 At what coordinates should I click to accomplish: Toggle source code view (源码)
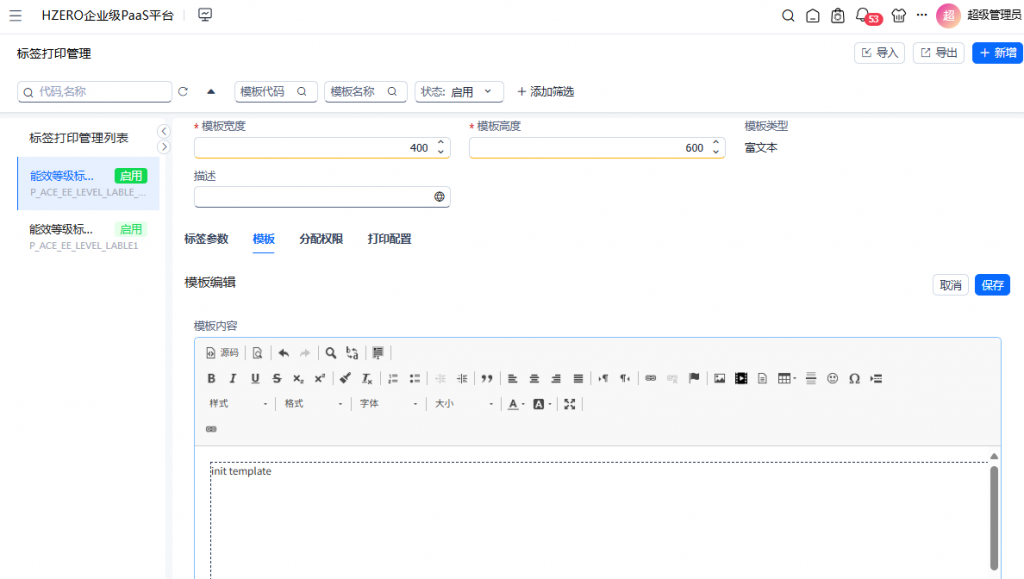[222, 353]
